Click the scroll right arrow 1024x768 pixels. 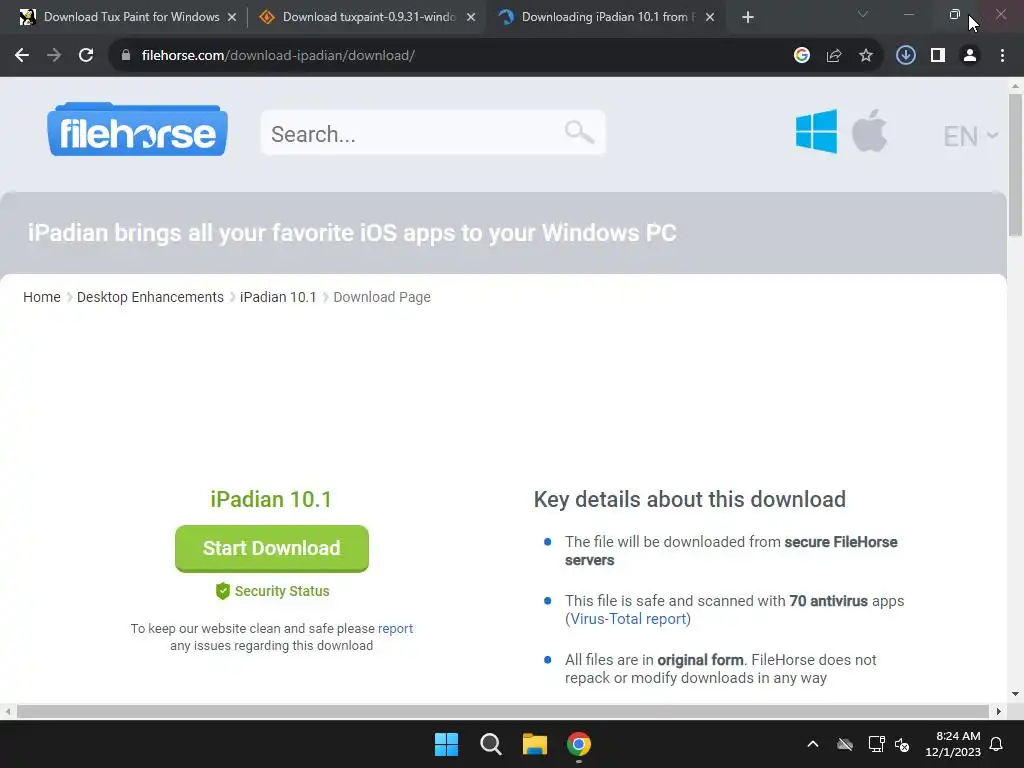tap(999, 711)
